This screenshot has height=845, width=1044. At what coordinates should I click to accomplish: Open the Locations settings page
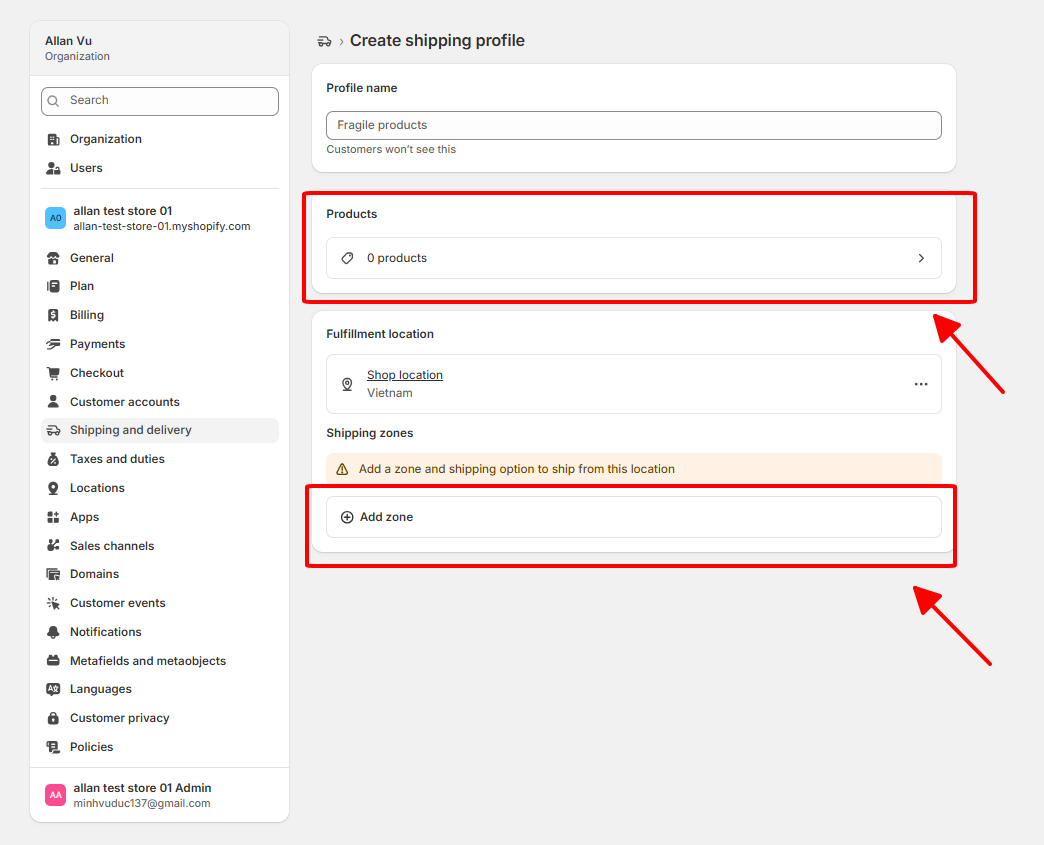point(160,488)
